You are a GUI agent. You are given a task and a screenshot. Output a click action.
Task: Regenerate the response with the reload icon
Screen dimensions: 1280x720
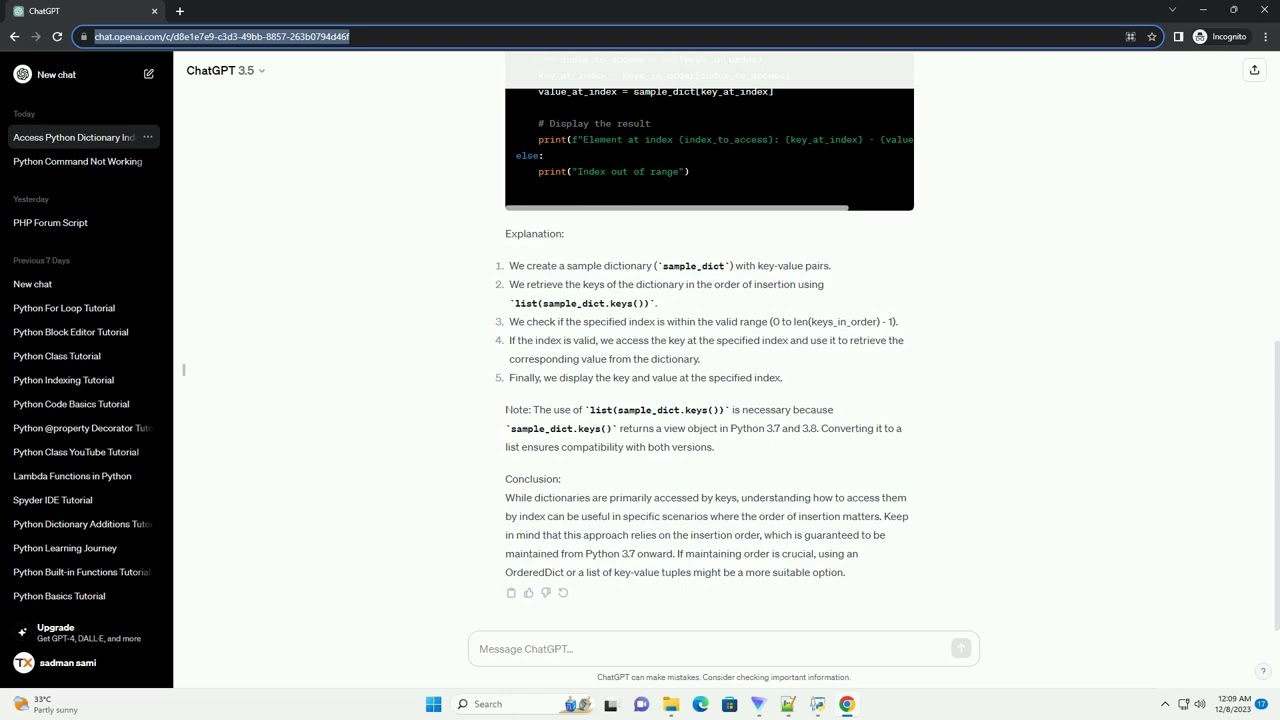[563, 593]
